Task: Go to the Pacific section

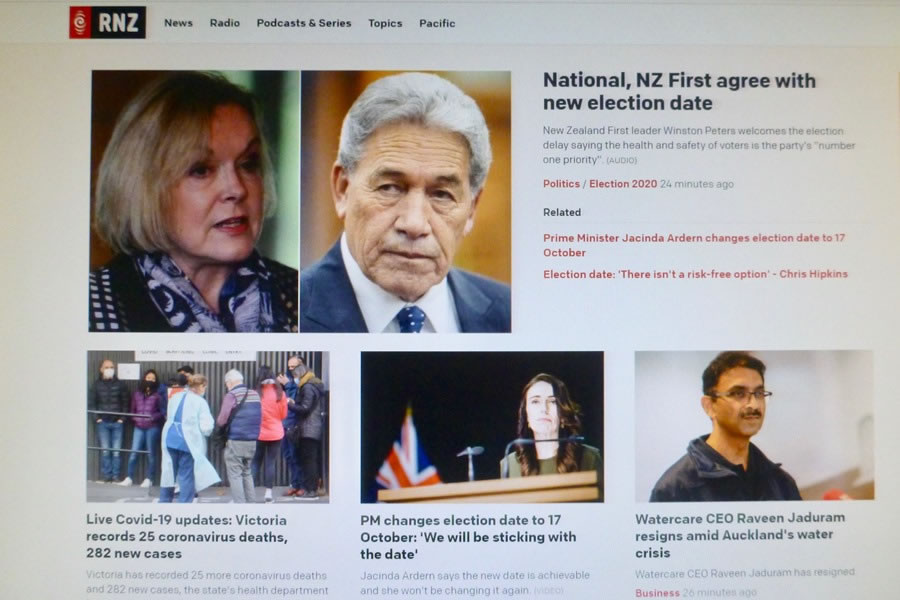Action: [437, 24]
